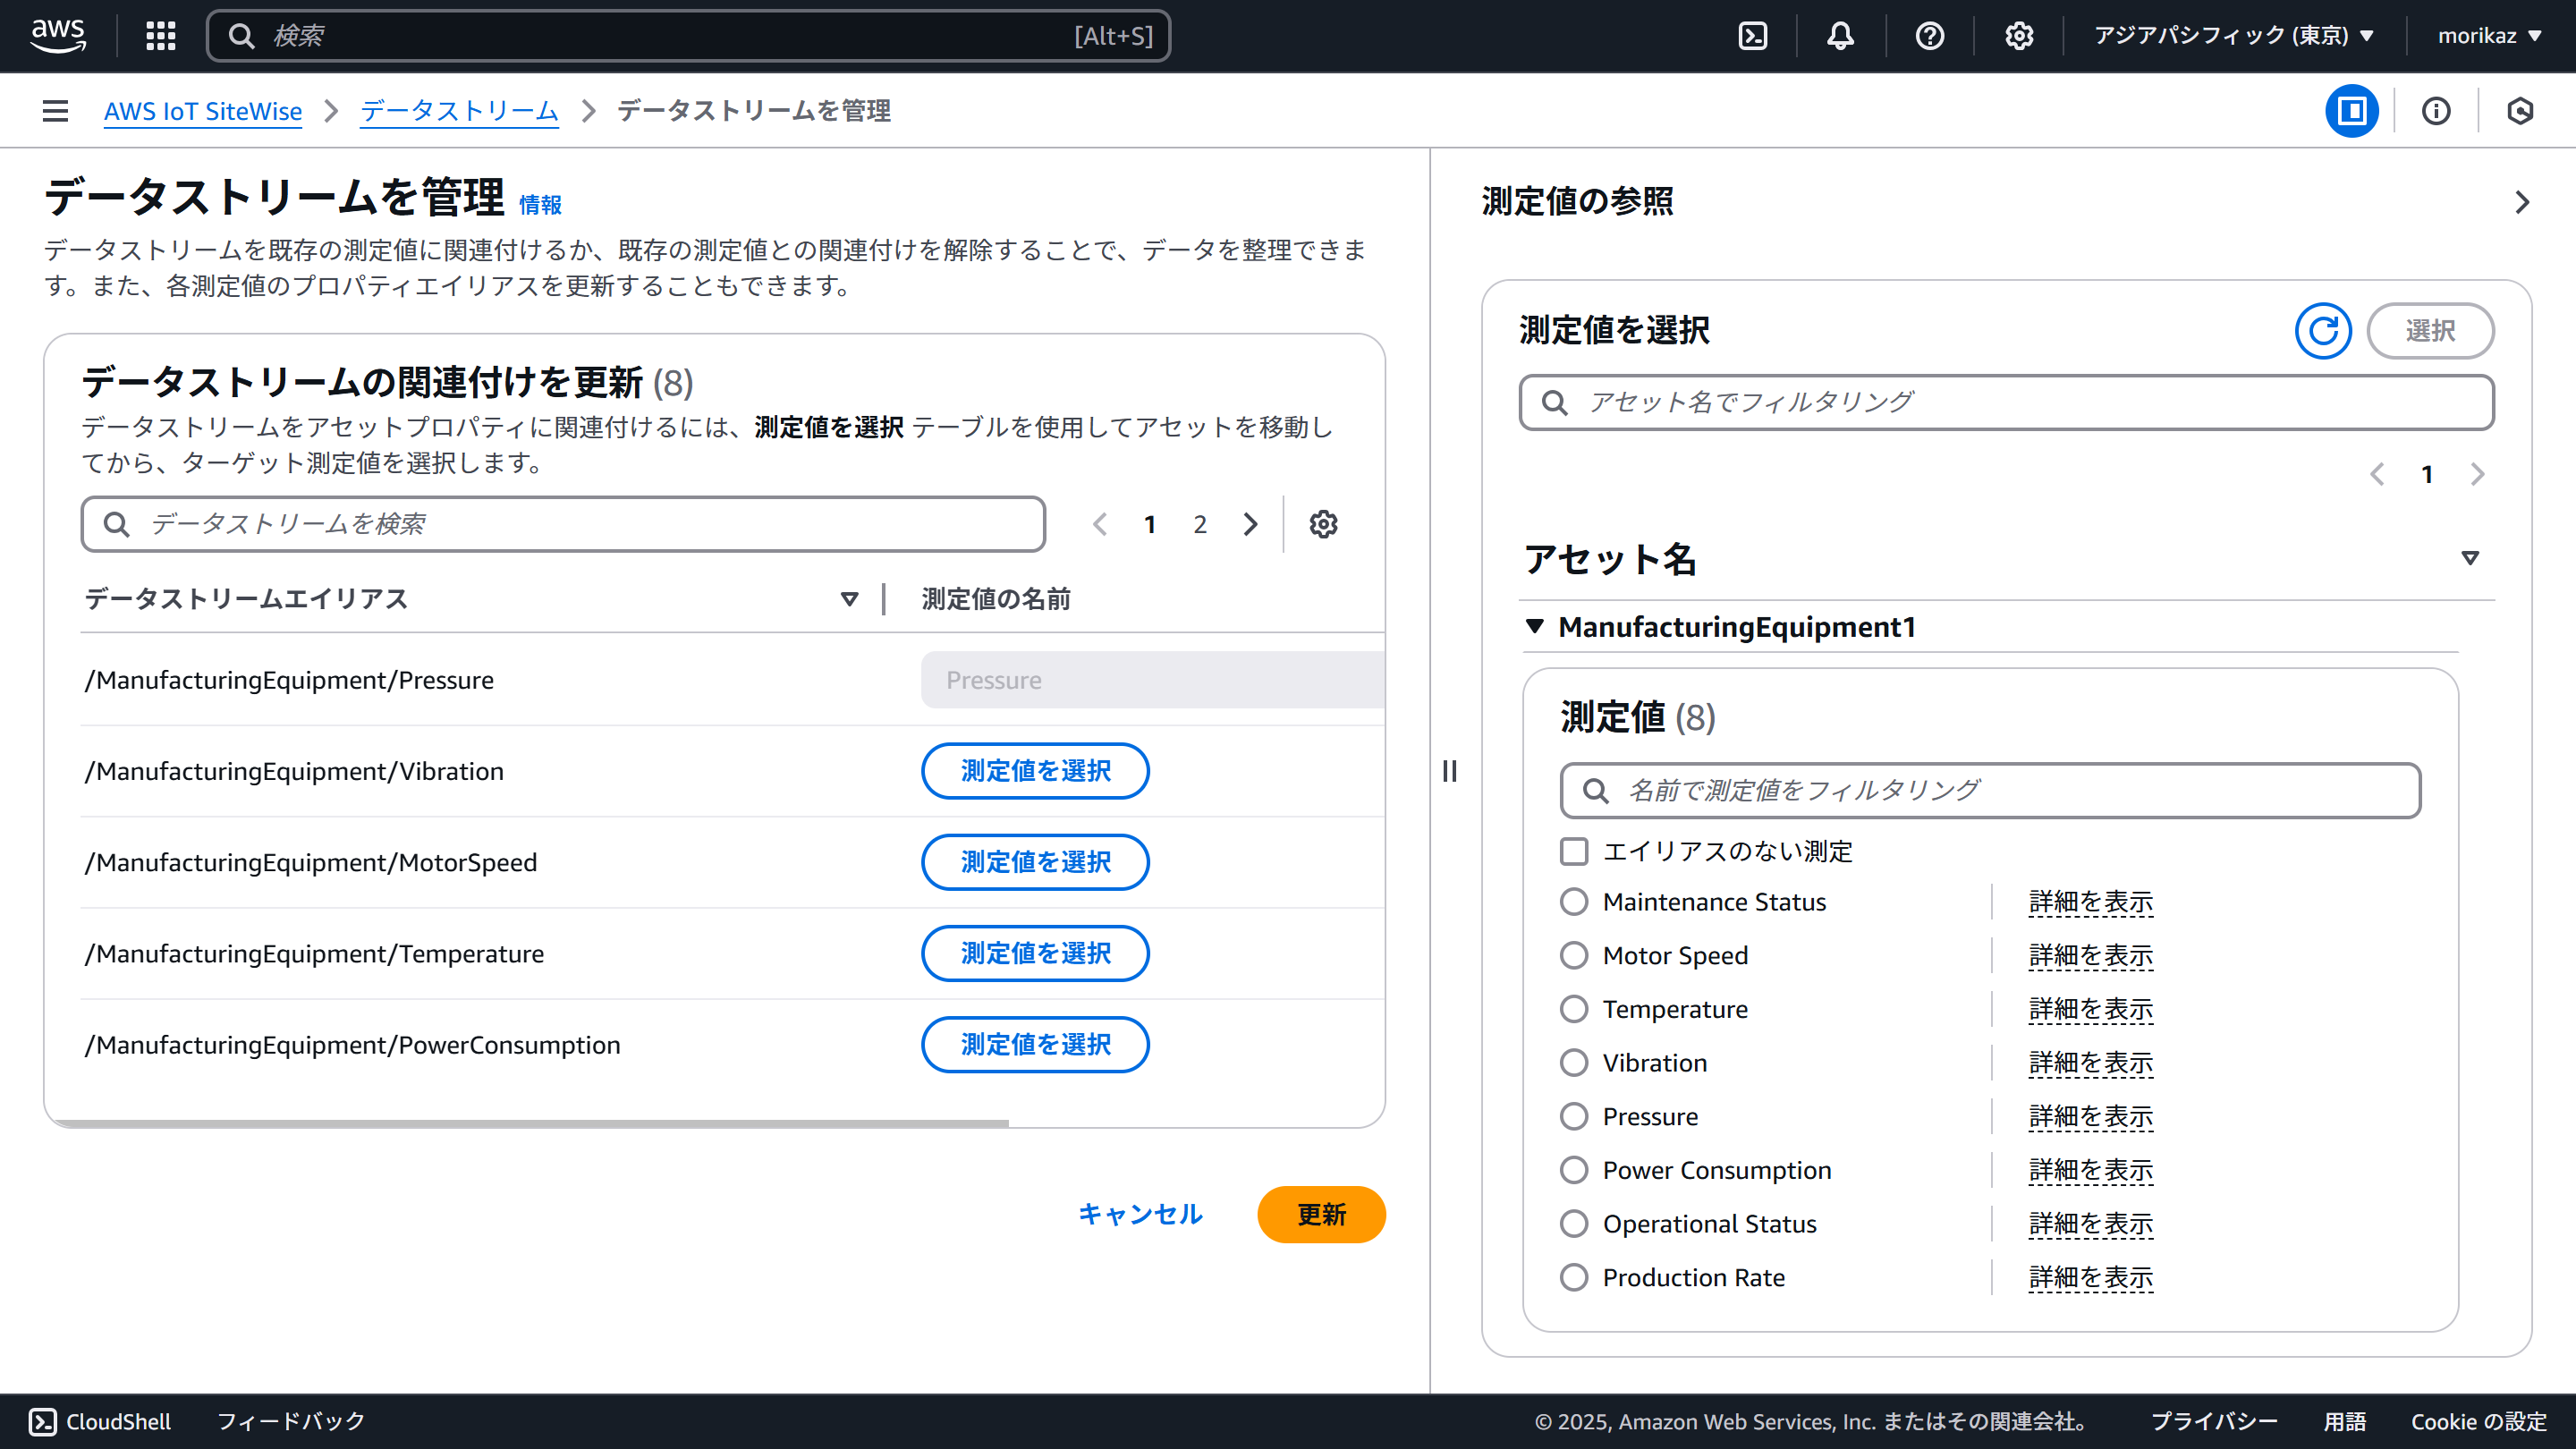This screenshot has width=2576, height=1449.
Task: Go to previous data stream page arrow
Action: pyautogui.click(x=1100, y=524)
